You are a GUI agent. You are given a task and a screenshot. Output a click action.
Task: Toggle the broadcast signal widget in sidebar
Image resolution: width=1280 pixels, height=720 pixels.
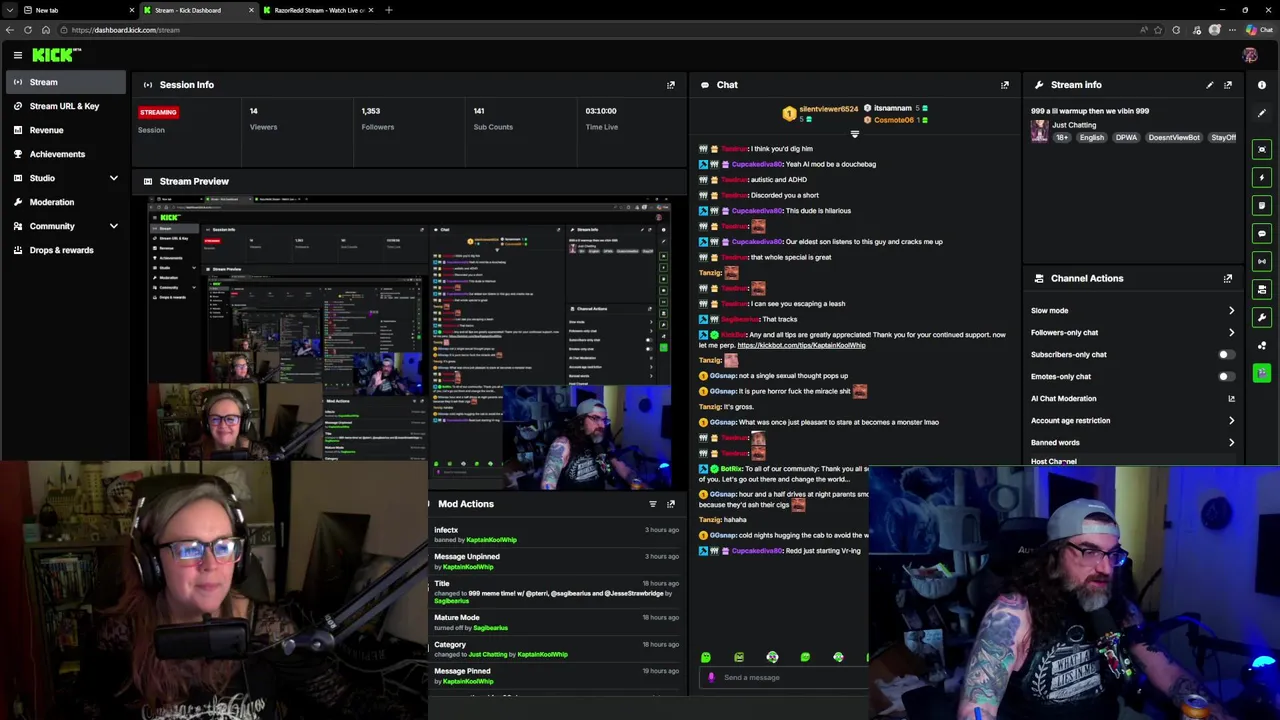point(1262,261)
